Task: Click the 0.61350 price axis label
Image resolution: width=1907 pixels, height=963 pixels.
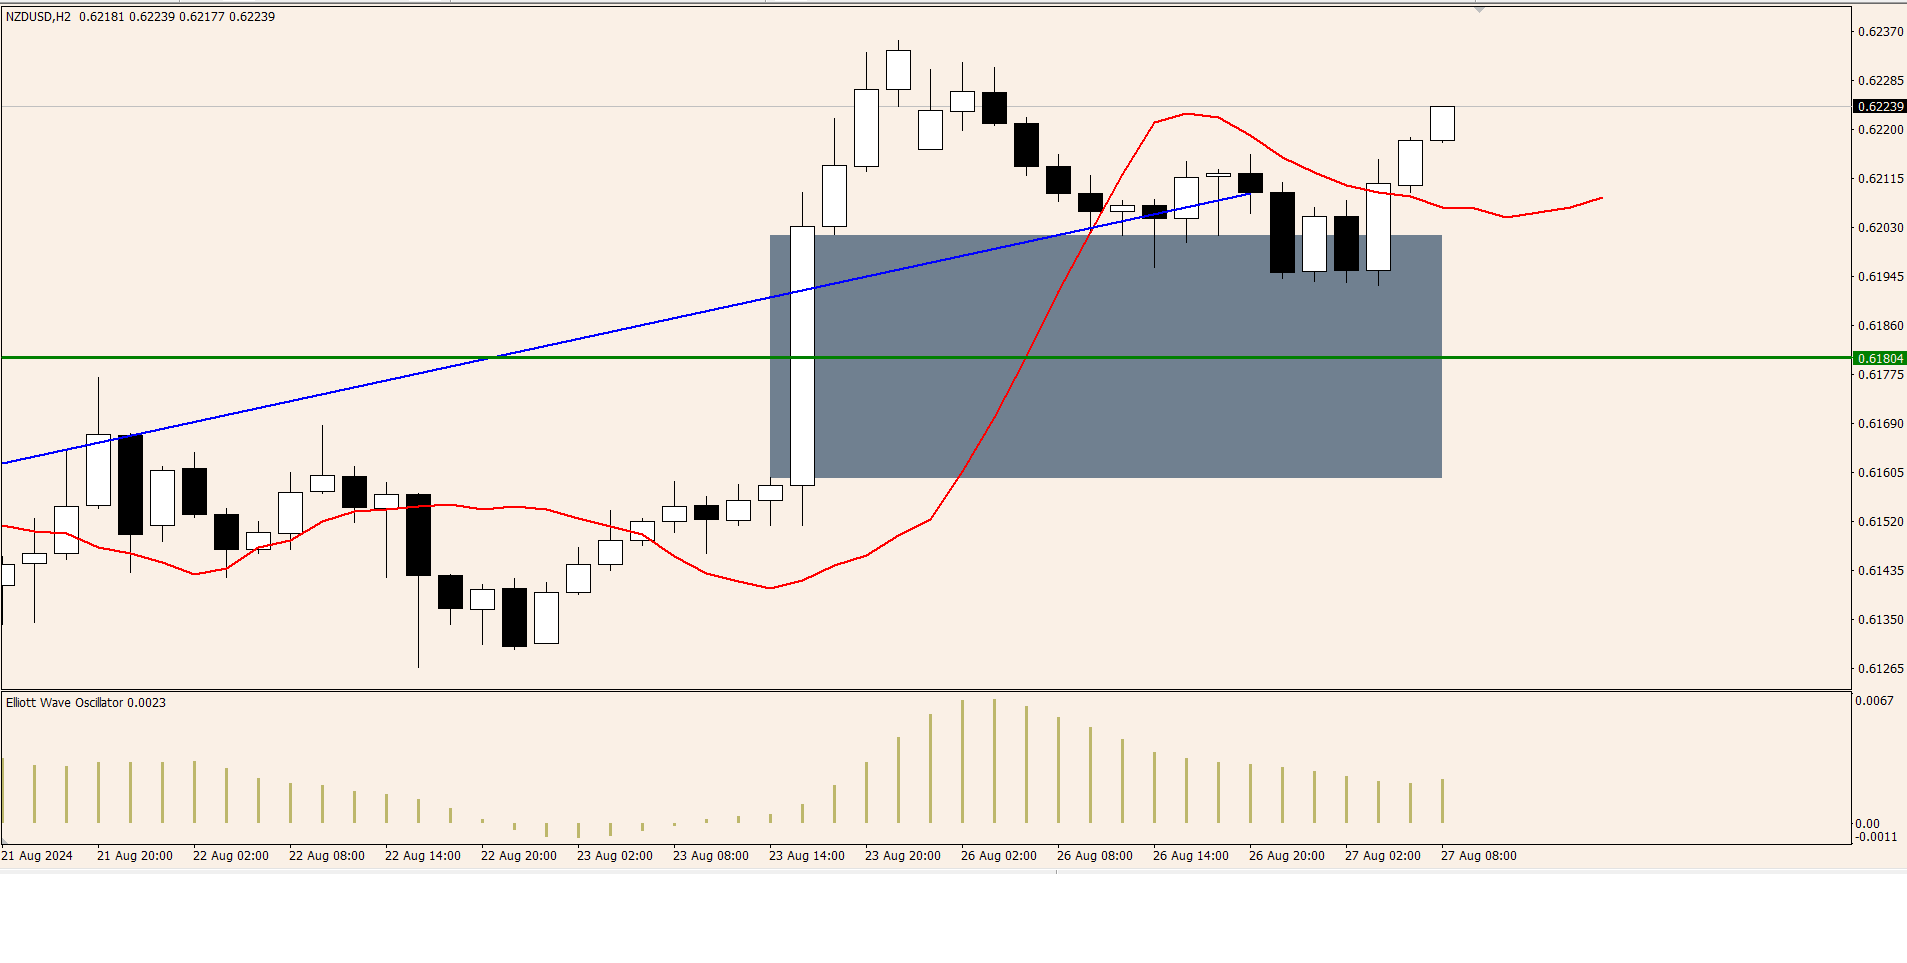Action: [1880, 620]
